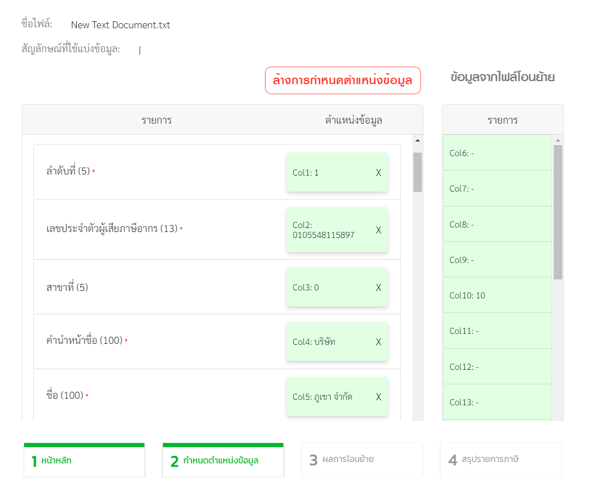Open step 4 สรุปรายการภาษี tab
Viewport: 592px width, 493px height.
point(501,460)
